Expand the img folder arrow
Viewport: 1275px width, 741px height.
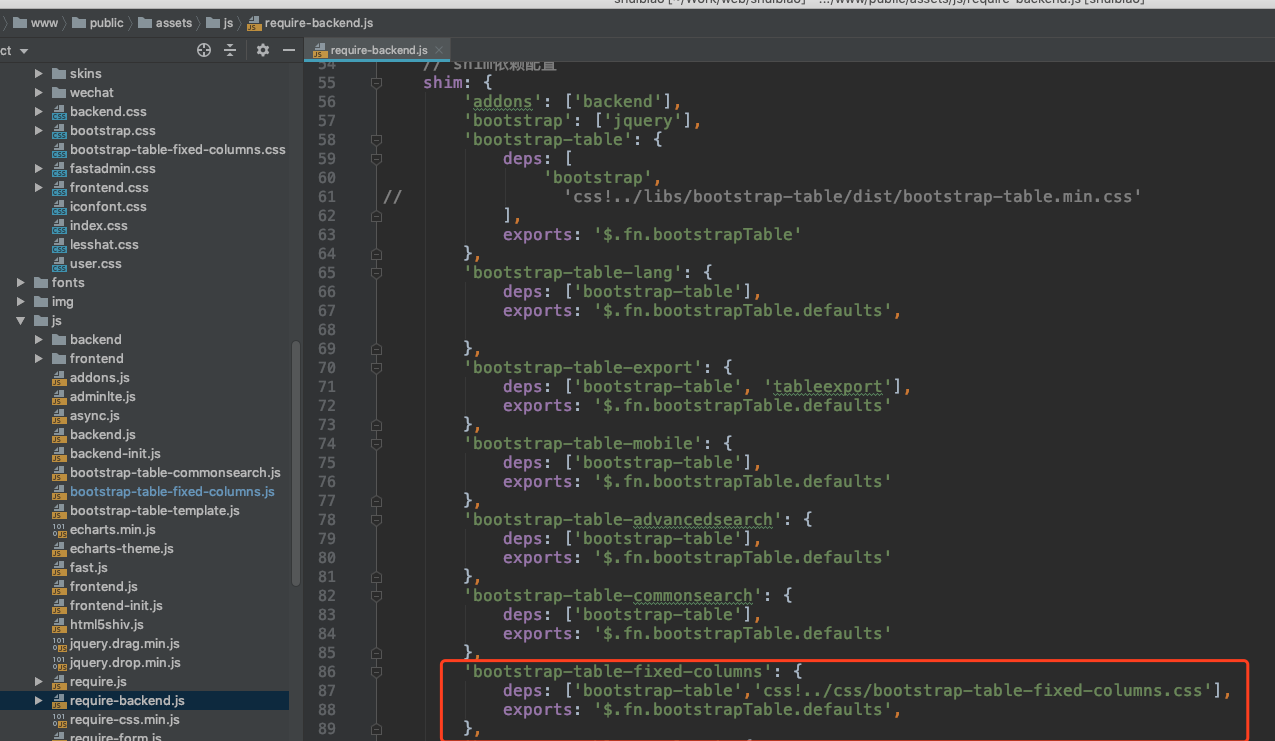point(21,302)
